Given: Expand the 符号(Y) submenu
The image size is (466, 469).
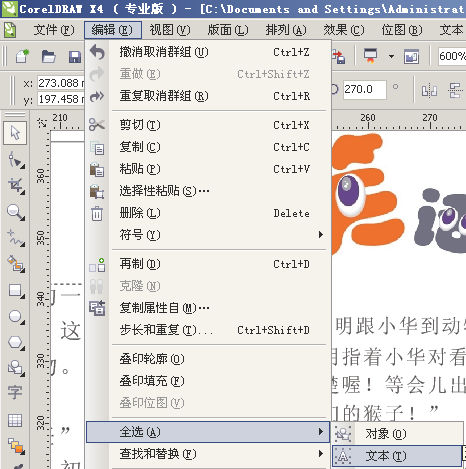Looking at the screenshot, I should pos(321,235).
